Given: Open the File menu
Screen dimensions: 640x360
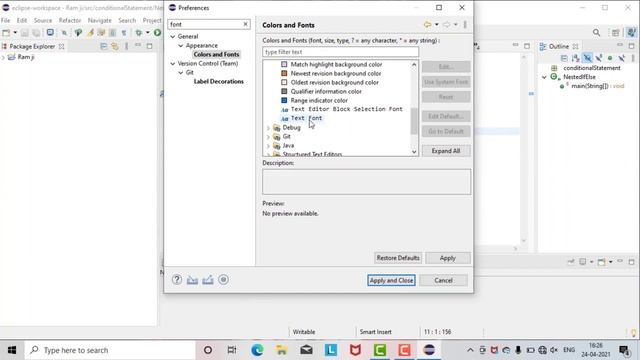Looking at the screenshot, I should 5,20.
